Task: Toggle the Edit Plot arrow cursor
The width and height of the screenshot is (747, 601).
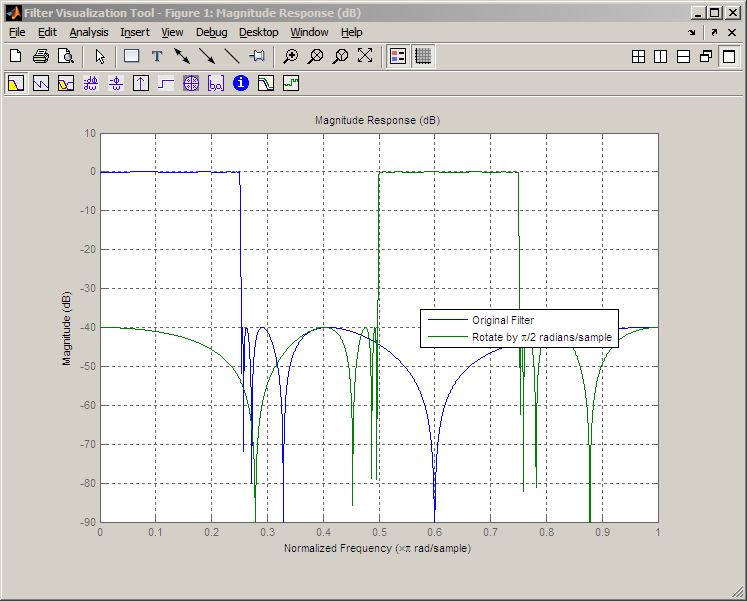Action: click(100, 56)
